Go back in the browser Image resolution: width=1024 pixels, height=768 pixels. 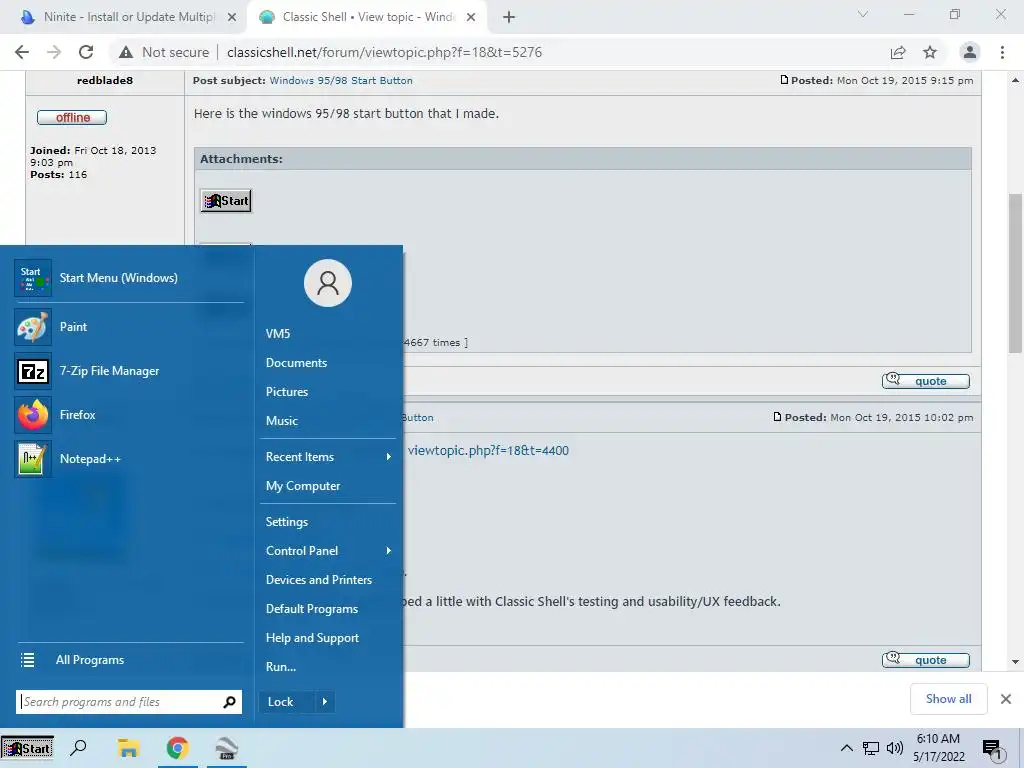tap(22, 52)
